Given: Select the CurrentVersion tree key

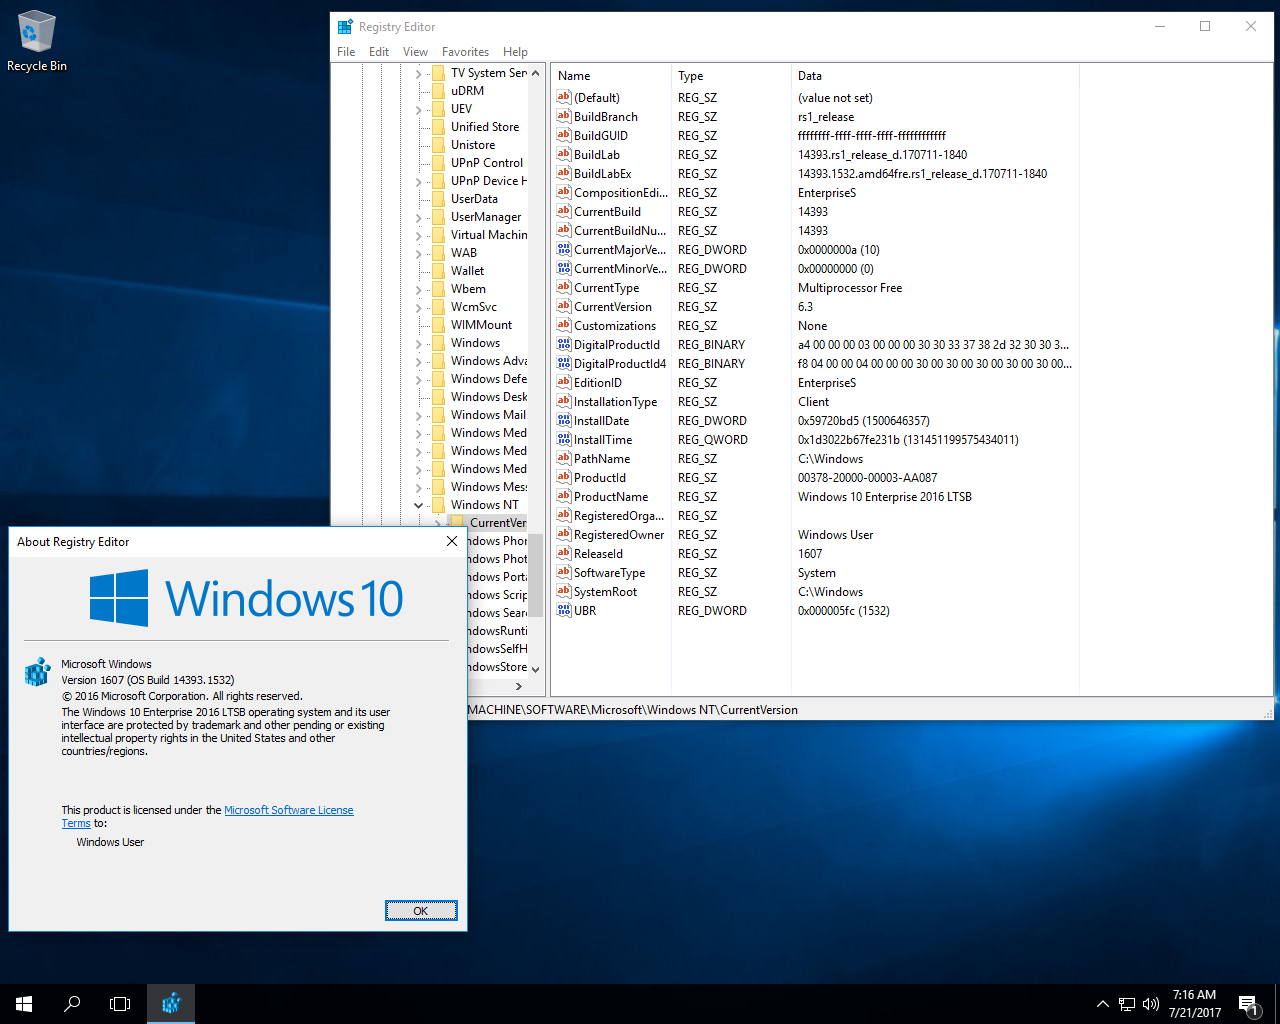Looking at the screenshot, I should [497, 522].
